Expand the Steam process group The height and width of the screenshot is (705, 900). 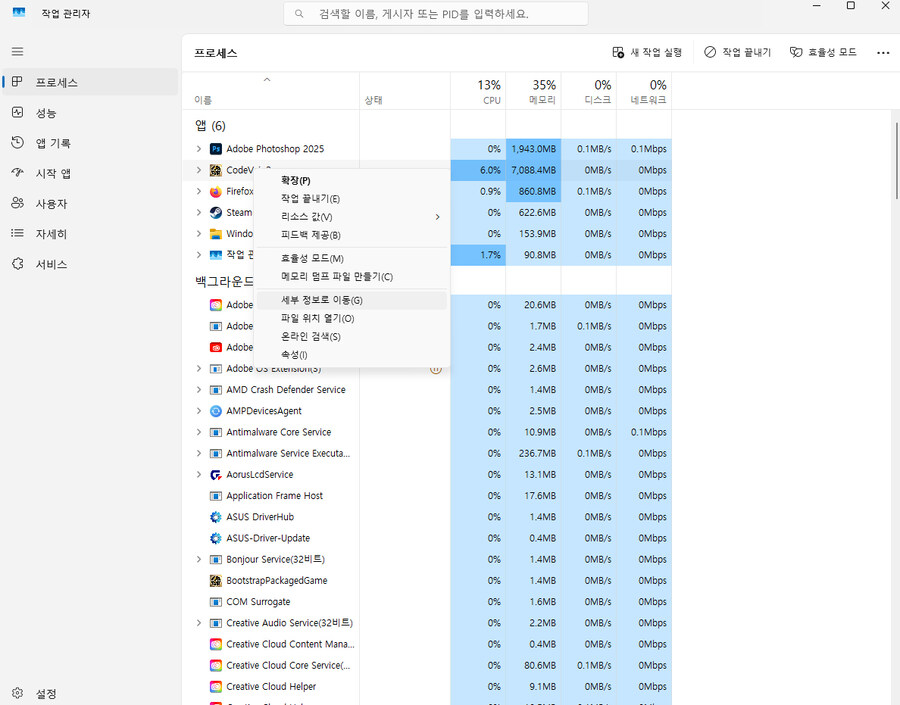click(197, 212)
